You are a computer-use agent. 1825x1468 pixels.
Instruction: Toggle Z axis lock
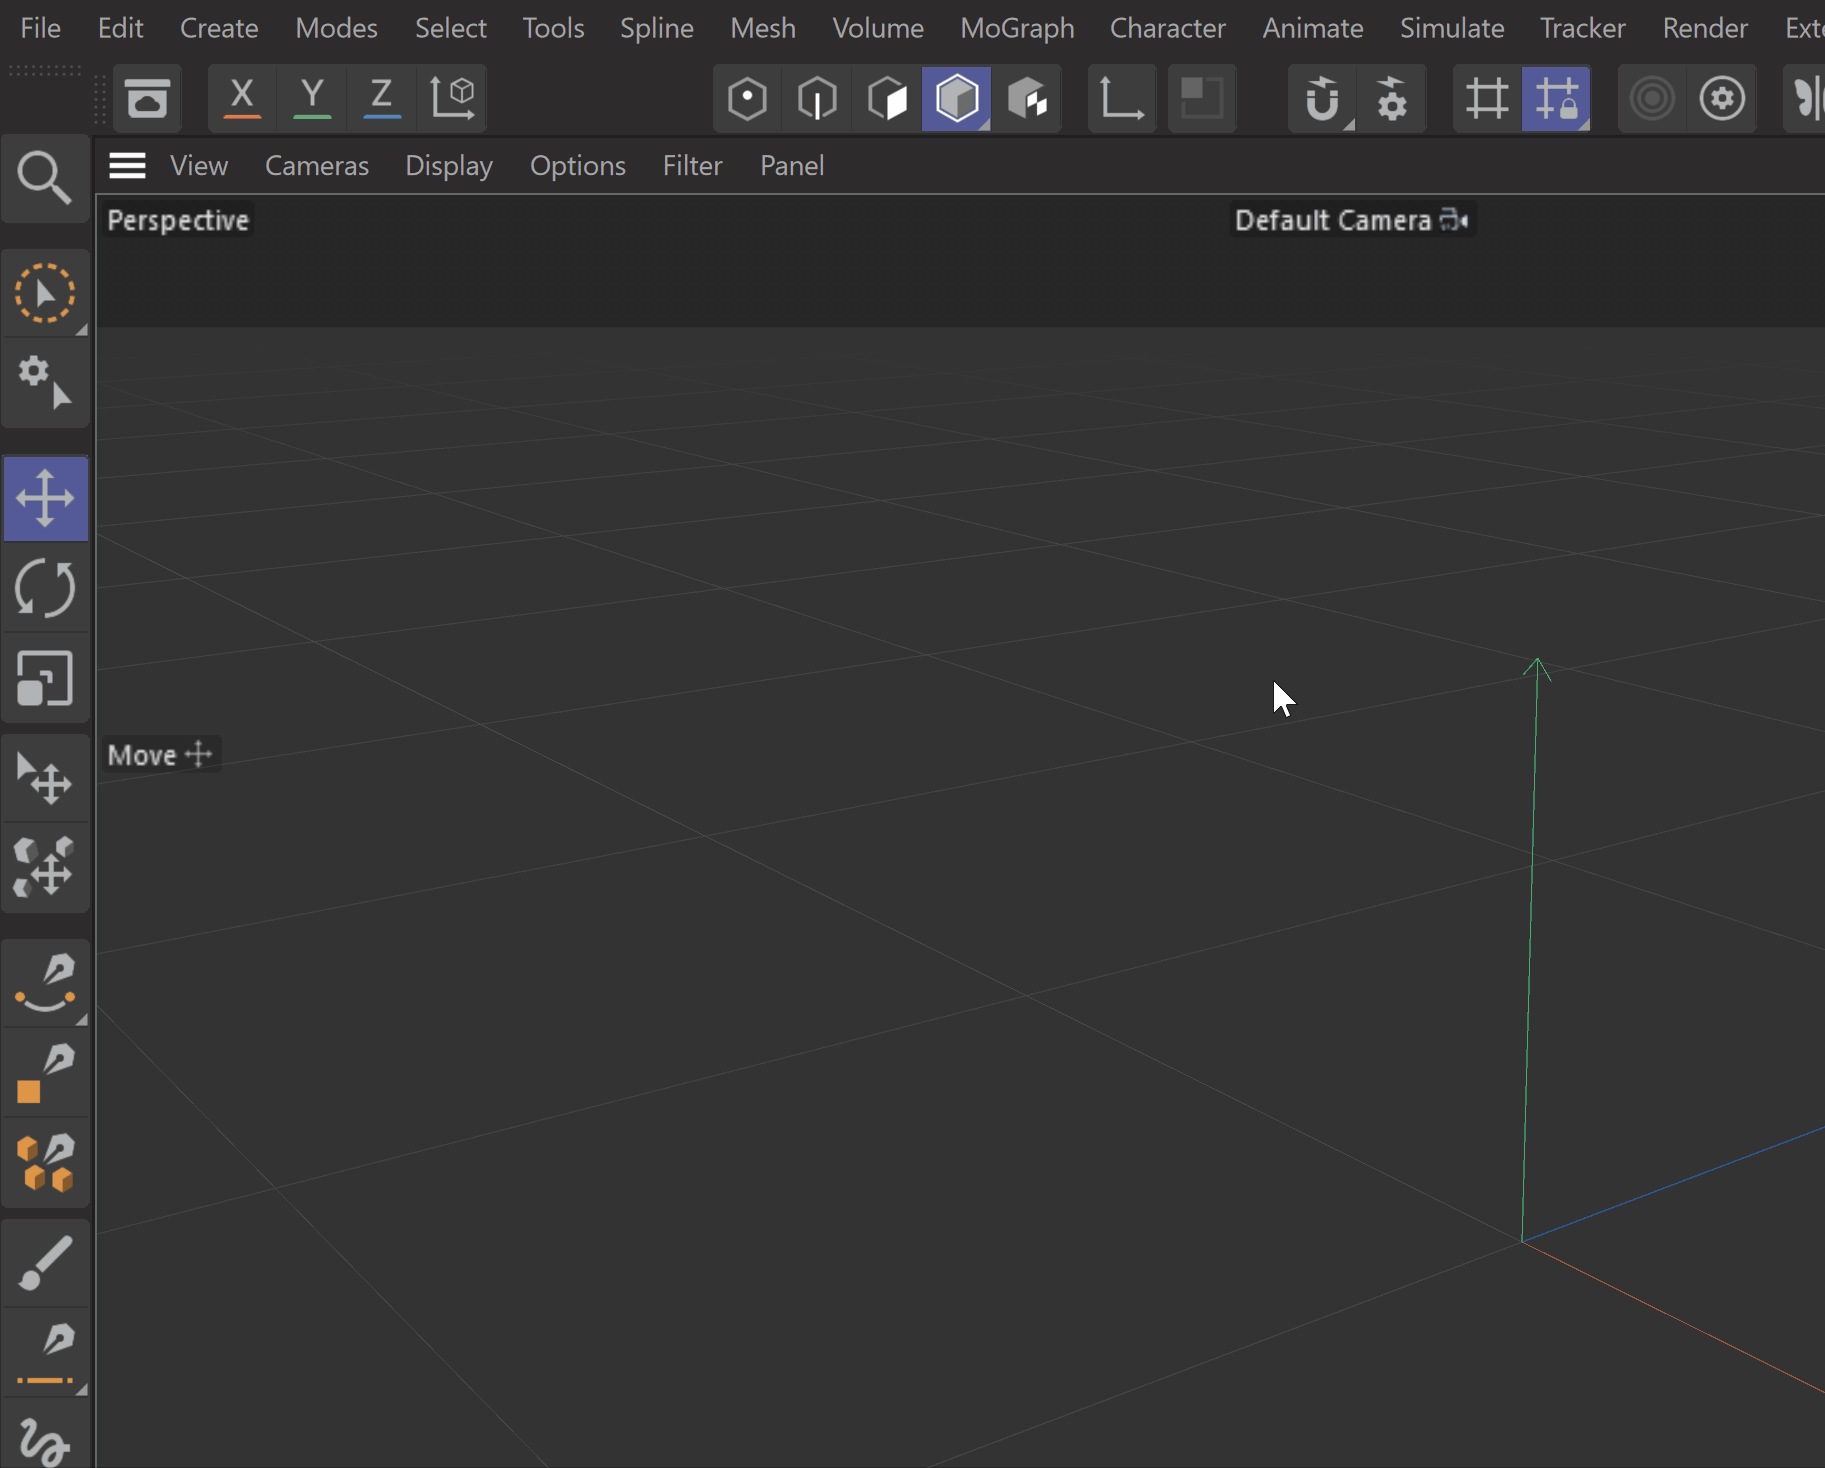point(382,99)
